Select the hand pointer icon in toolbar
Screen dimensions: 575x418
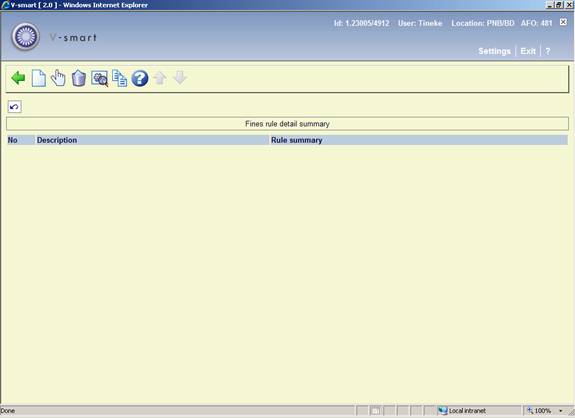click(x=58, y=78)
